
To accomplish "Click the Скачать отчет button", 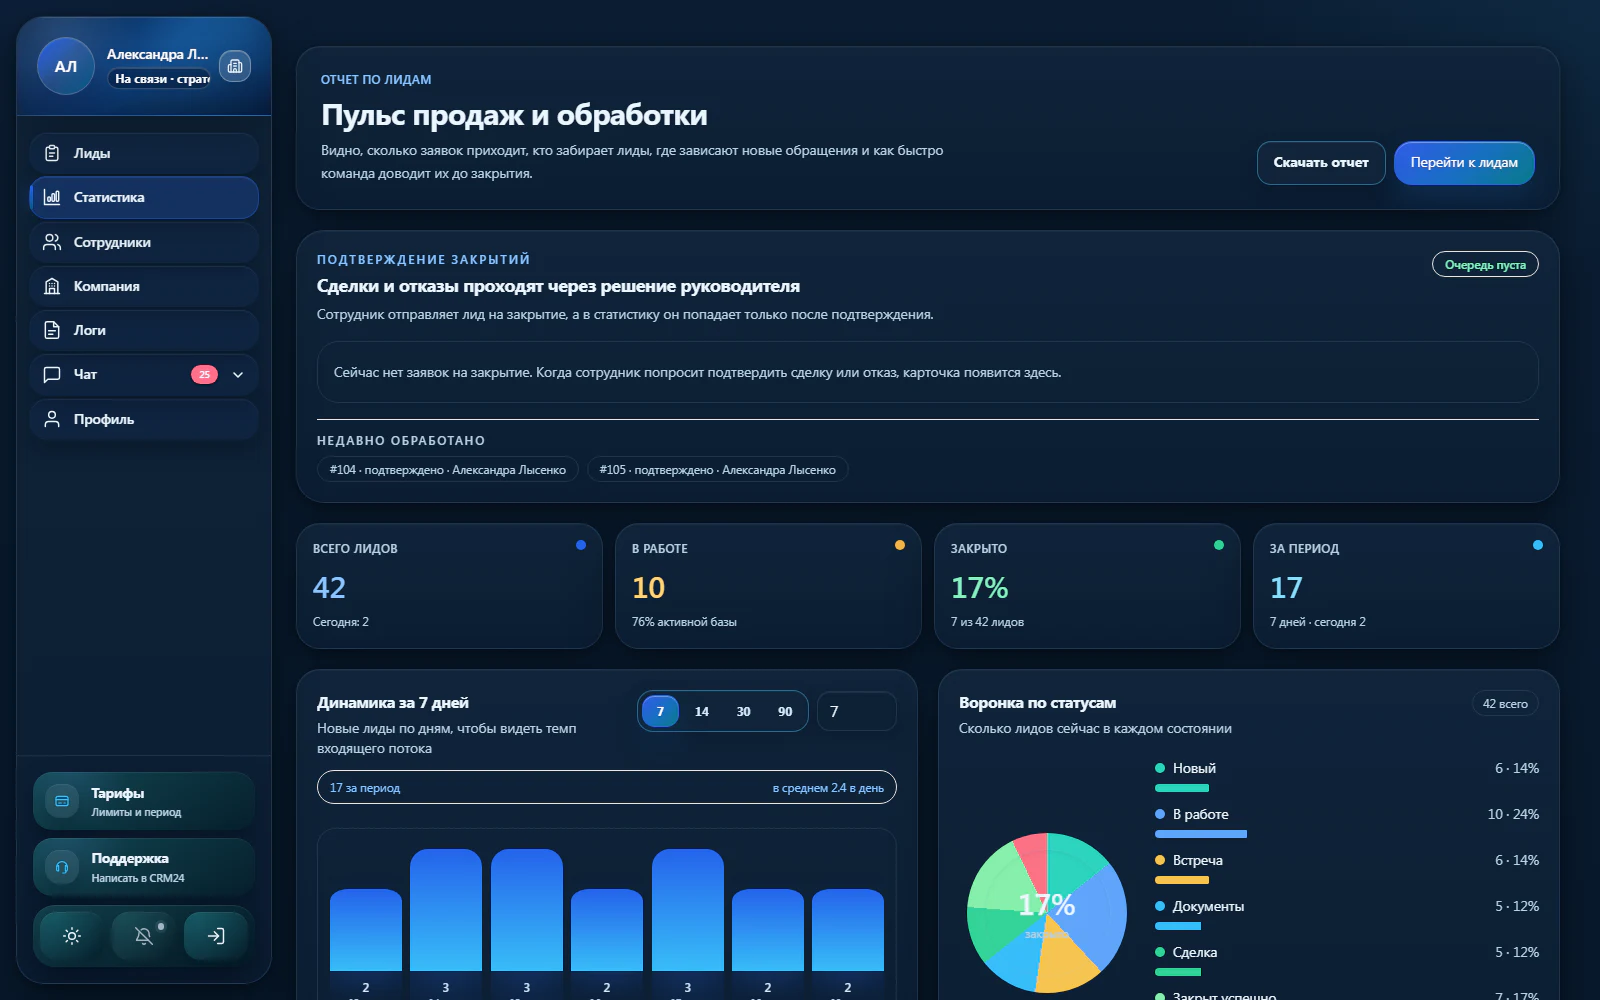I will click(1321, 163).
